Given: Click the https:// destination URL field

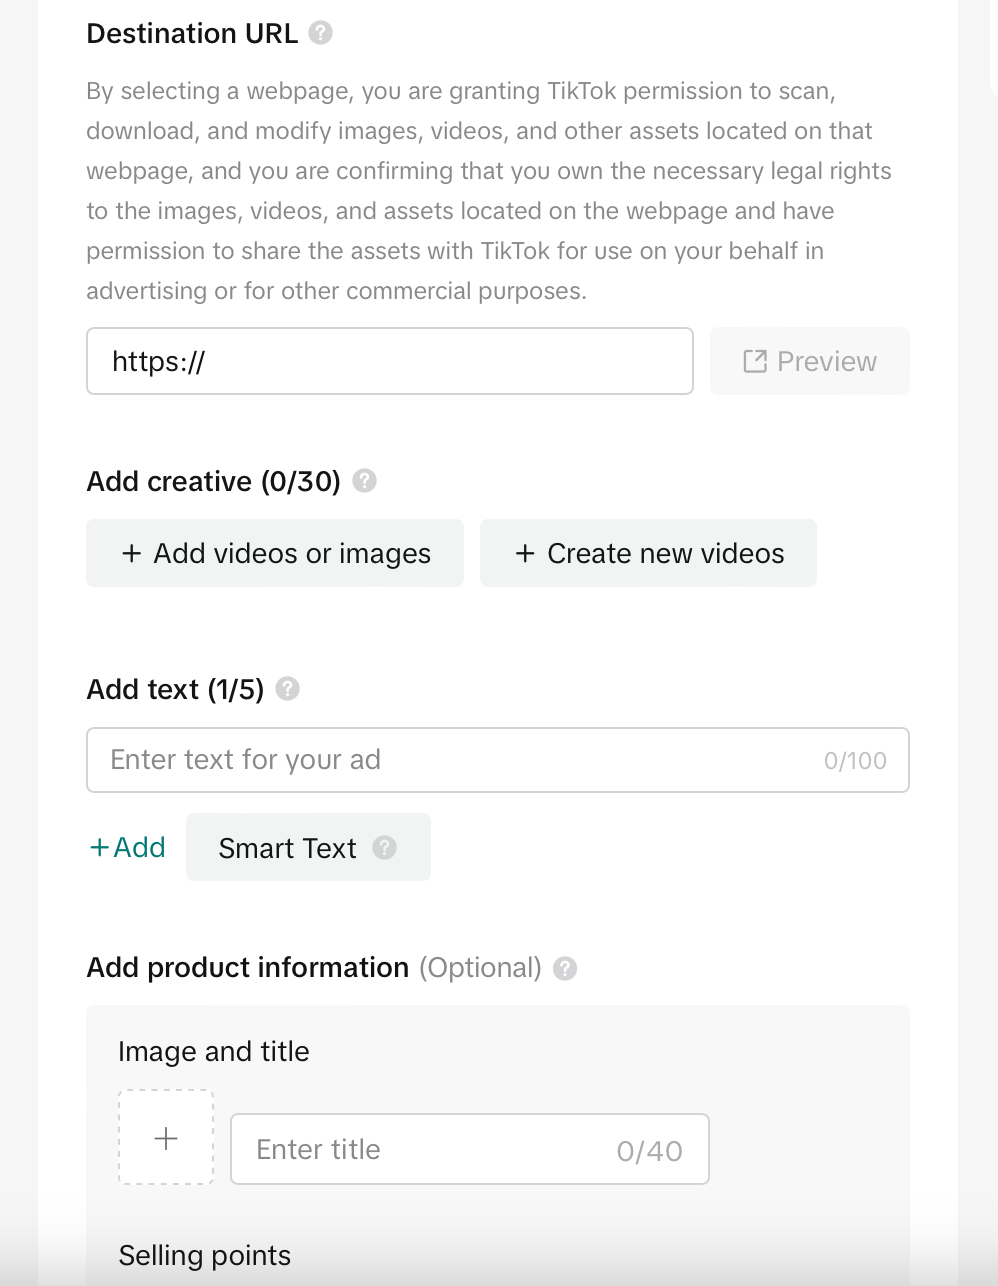Looking at the screenshot, I should 390,361.
